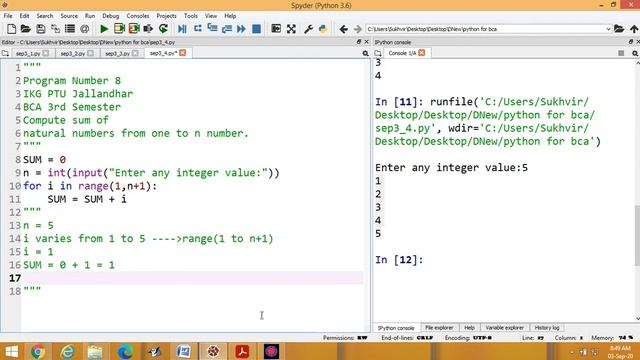Viewport: 640px width, 360px height.
Task: Browse working directory folder icon
Action: 619,29
